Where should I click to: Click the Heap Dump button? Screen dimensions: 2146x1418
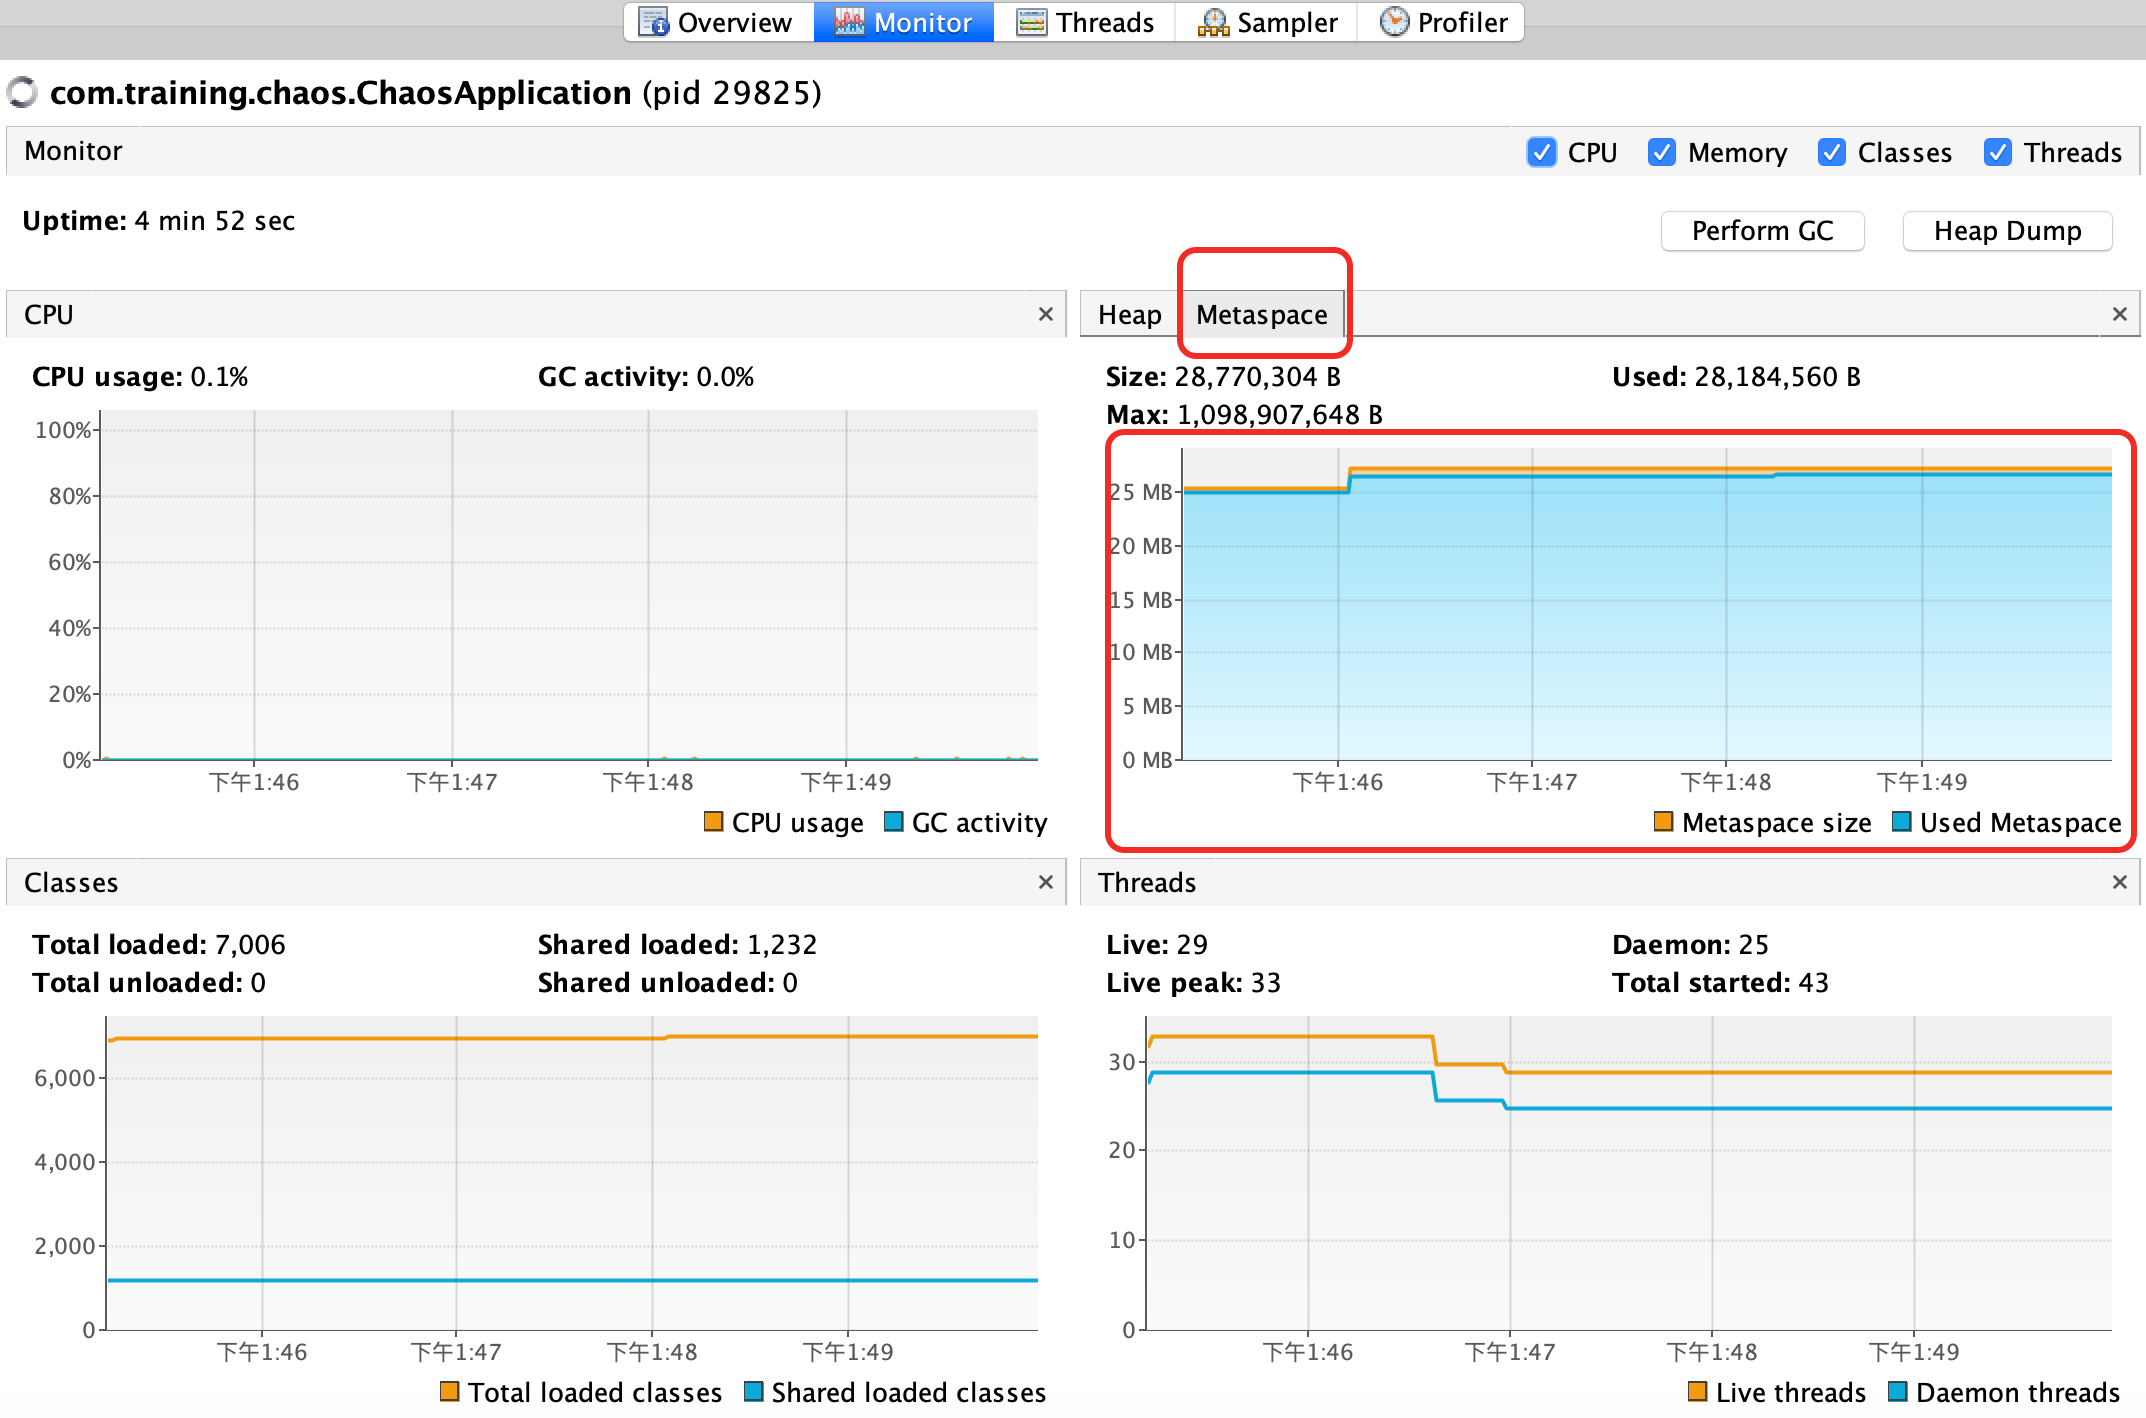point(2007,231)
